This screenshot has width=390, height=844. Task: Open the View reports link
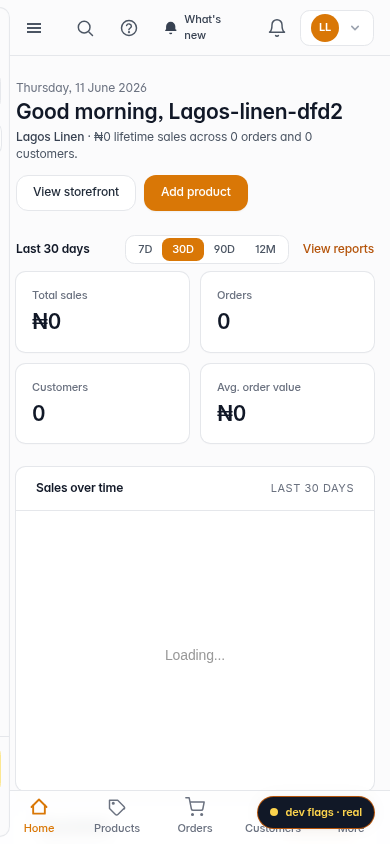(x=338, y=249)
